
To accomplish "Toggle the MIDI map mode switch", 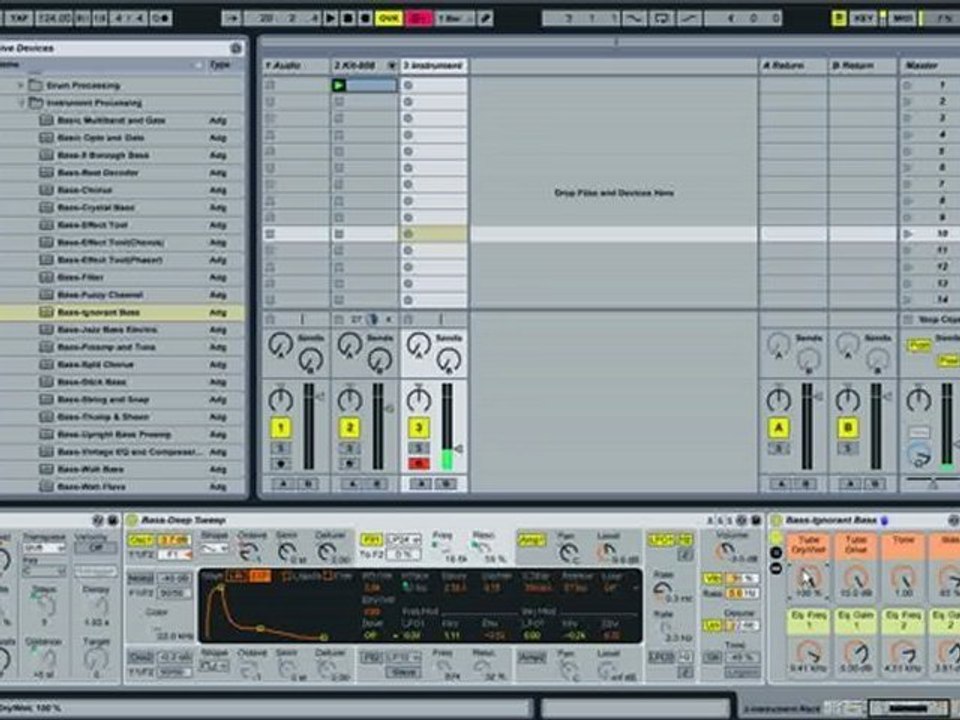I will 902,18.
